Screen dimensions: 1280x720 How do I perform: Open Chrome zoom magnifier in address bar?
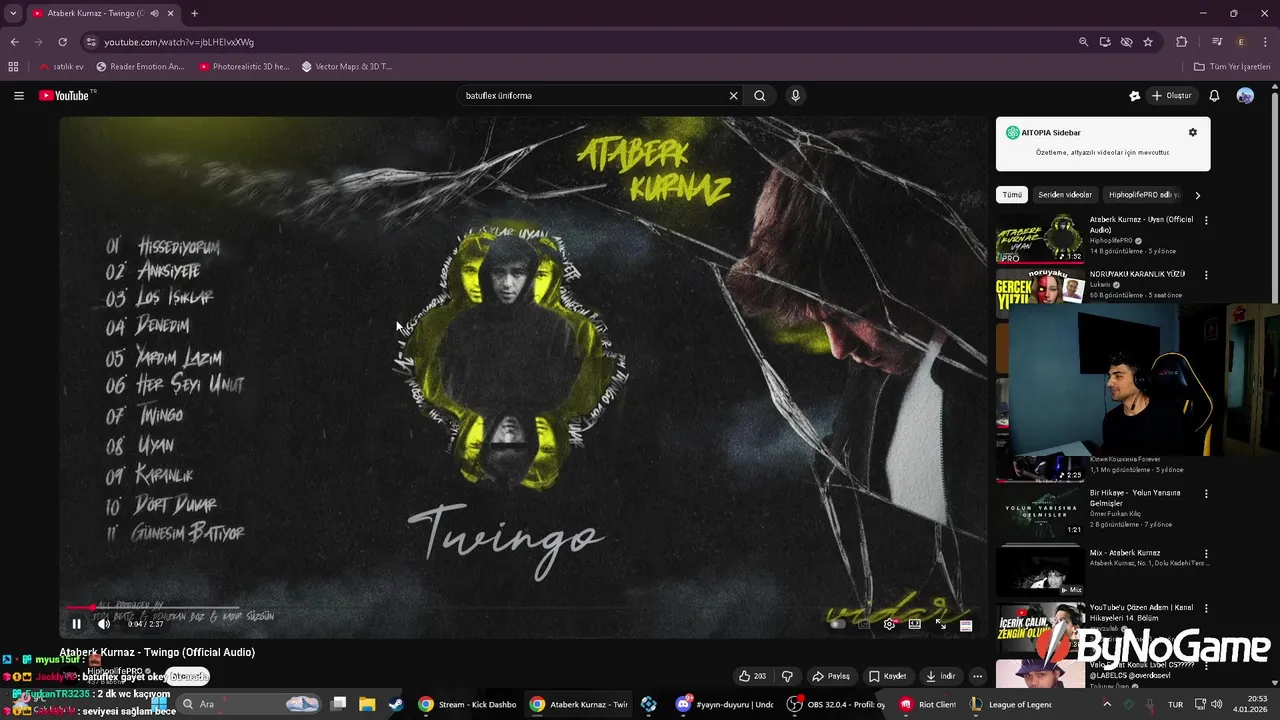point(1083,42)
